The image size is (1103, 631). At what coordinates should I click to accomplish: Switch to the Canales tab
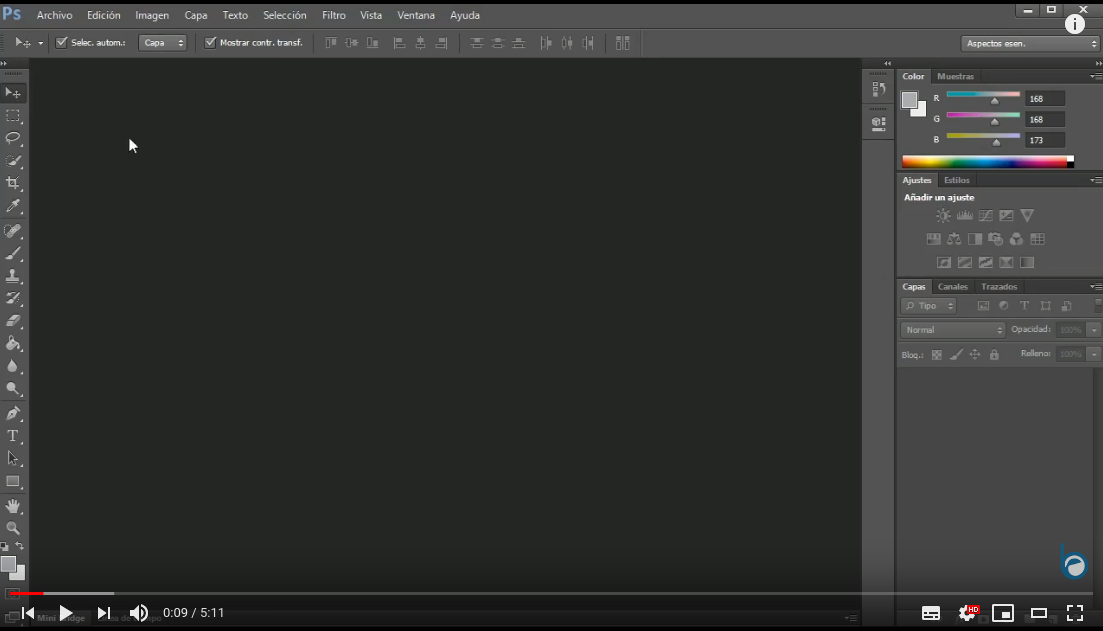952,286
